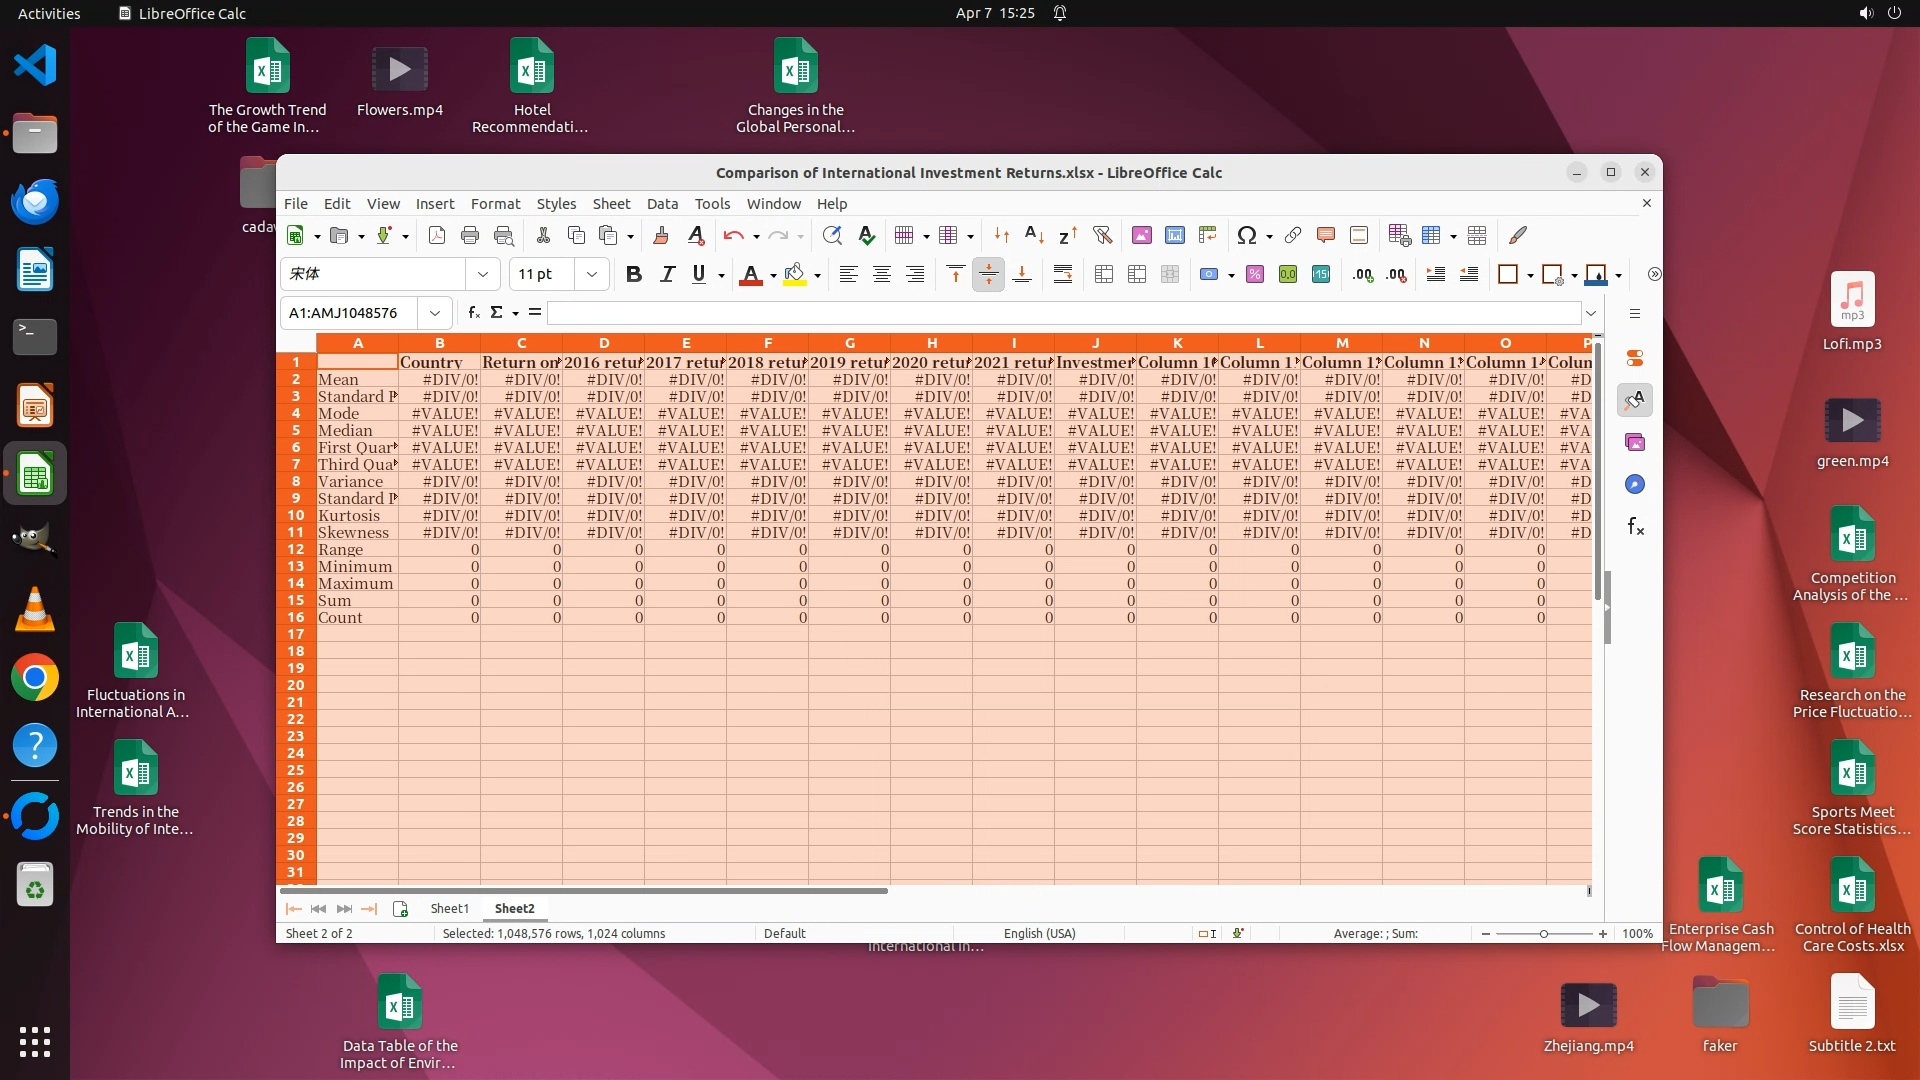Viewport: 1920px width, 1080px height.
Task: Toggle Bold formatting
Action: click(x=633, y=275)
